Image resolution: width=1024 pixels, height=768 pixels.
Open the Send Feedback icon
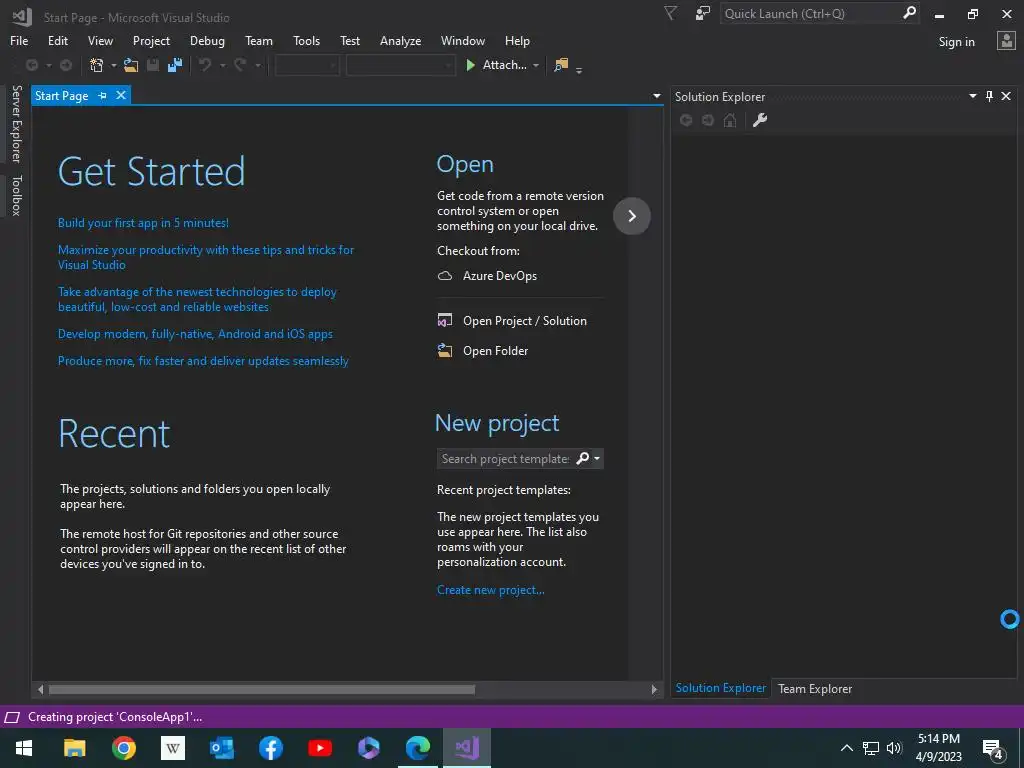703,13
